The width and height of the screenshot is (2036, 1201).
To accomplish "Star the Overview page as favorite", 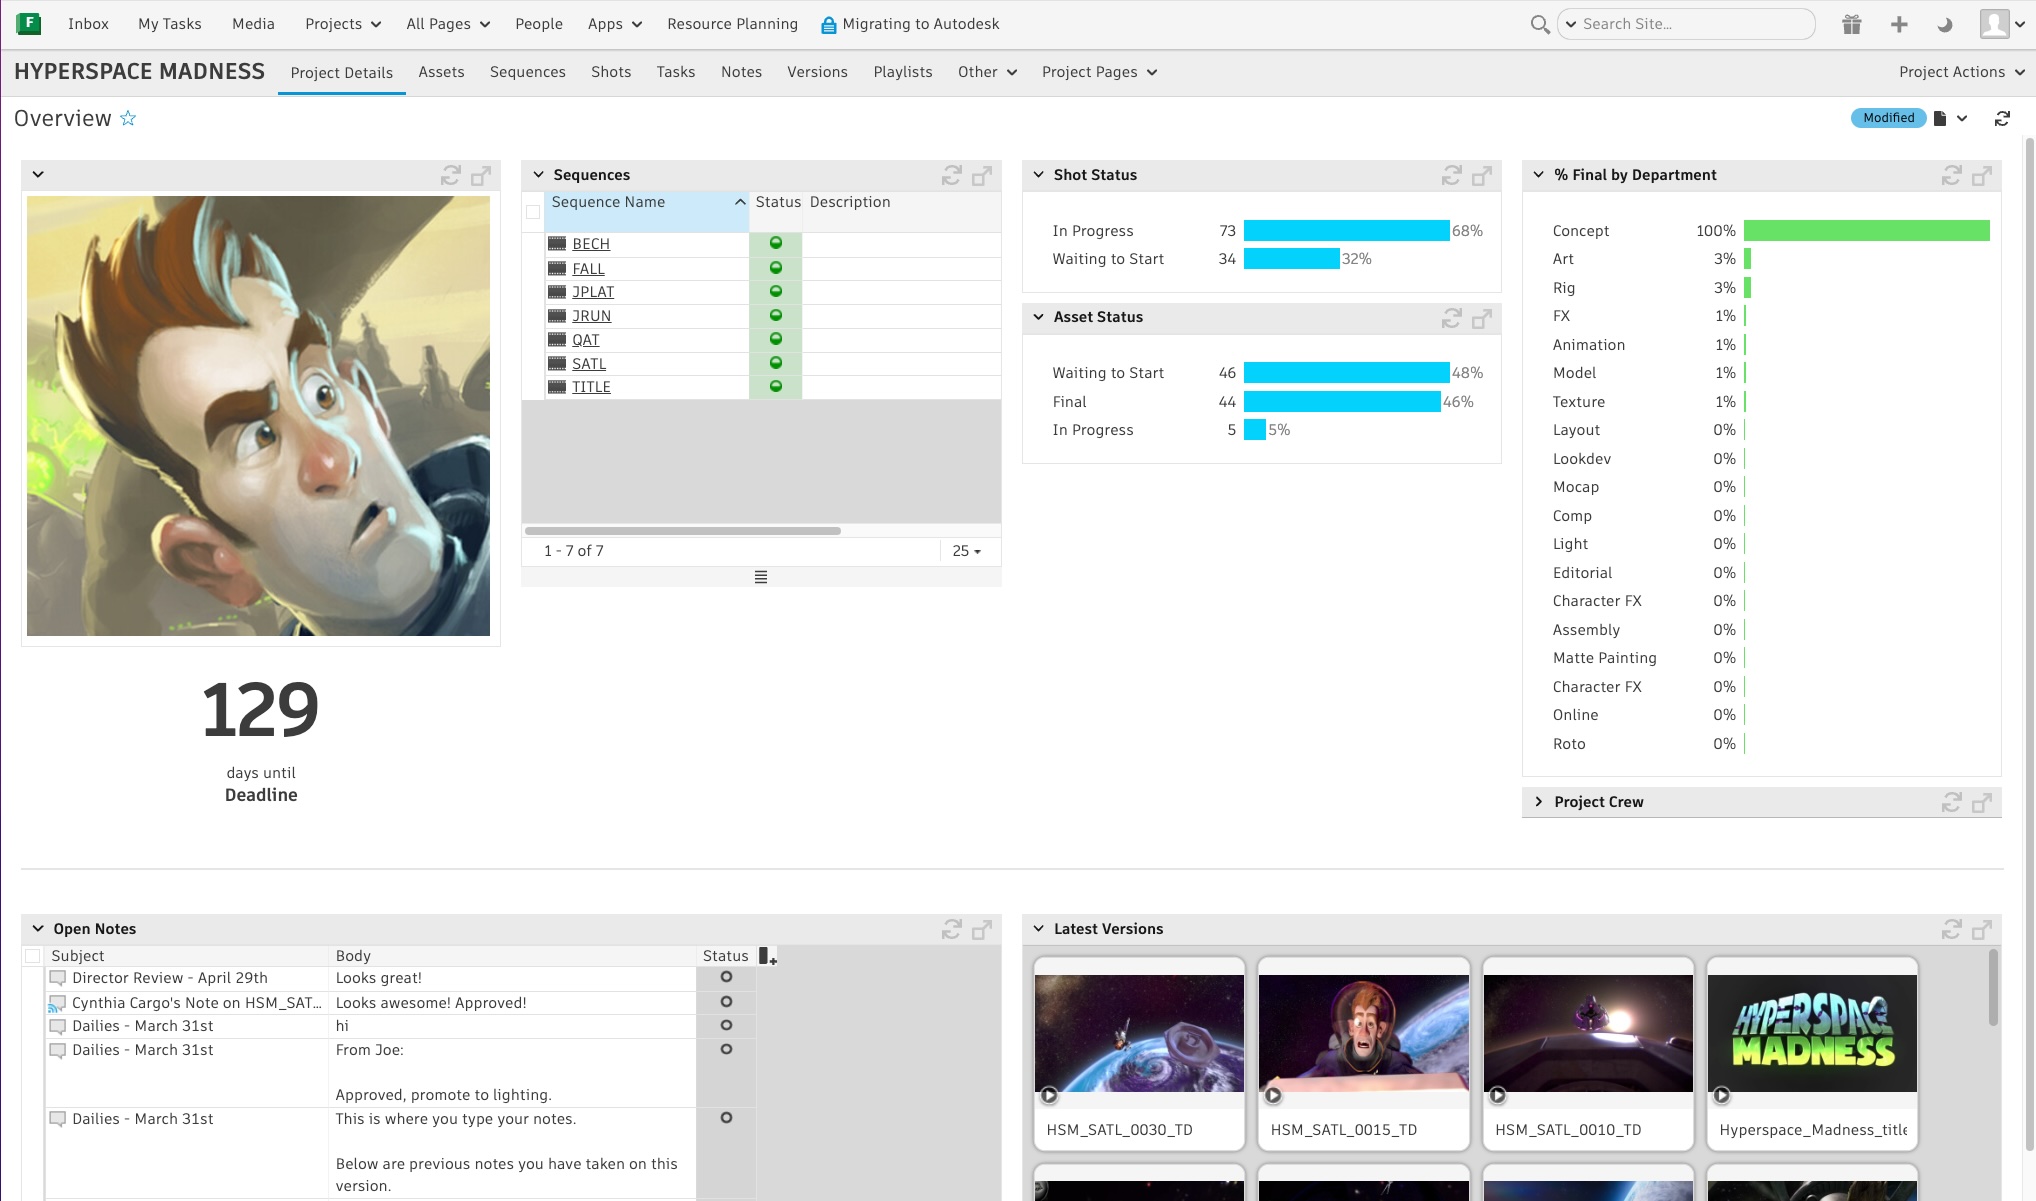I will point(128,118).
